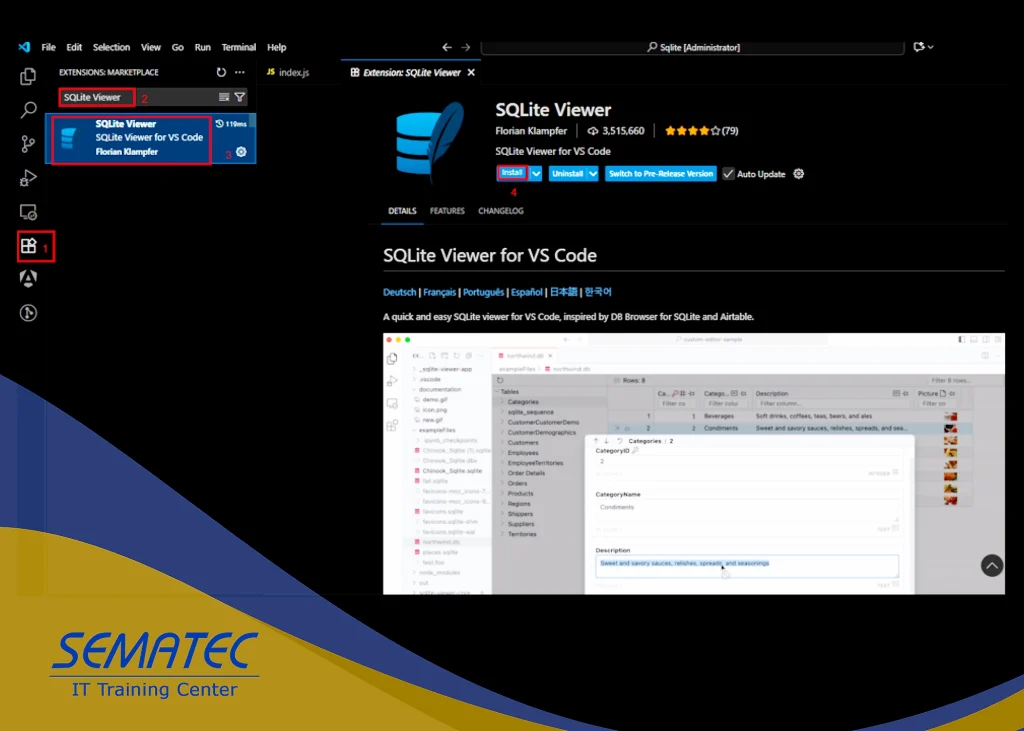Screen dimensions: 1024x731
Task: Click the SQLite Viewer demo screenshot image
Action: tap(694, 464)
